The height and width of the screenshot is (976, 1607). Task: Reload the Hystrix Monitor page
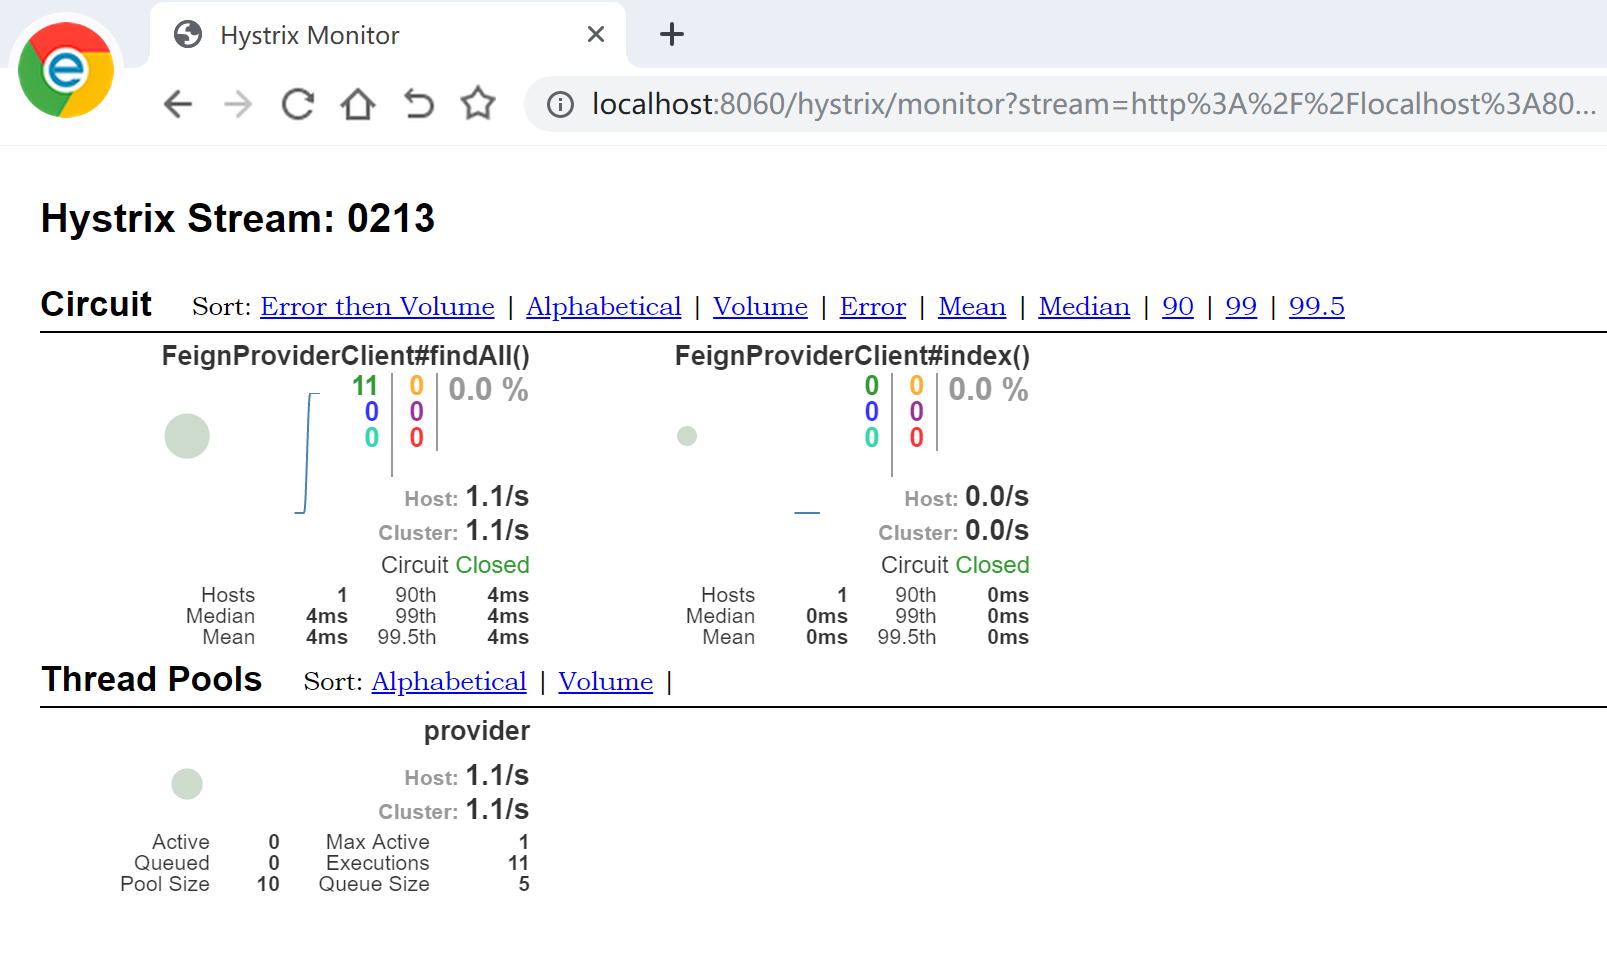[298, 104]
